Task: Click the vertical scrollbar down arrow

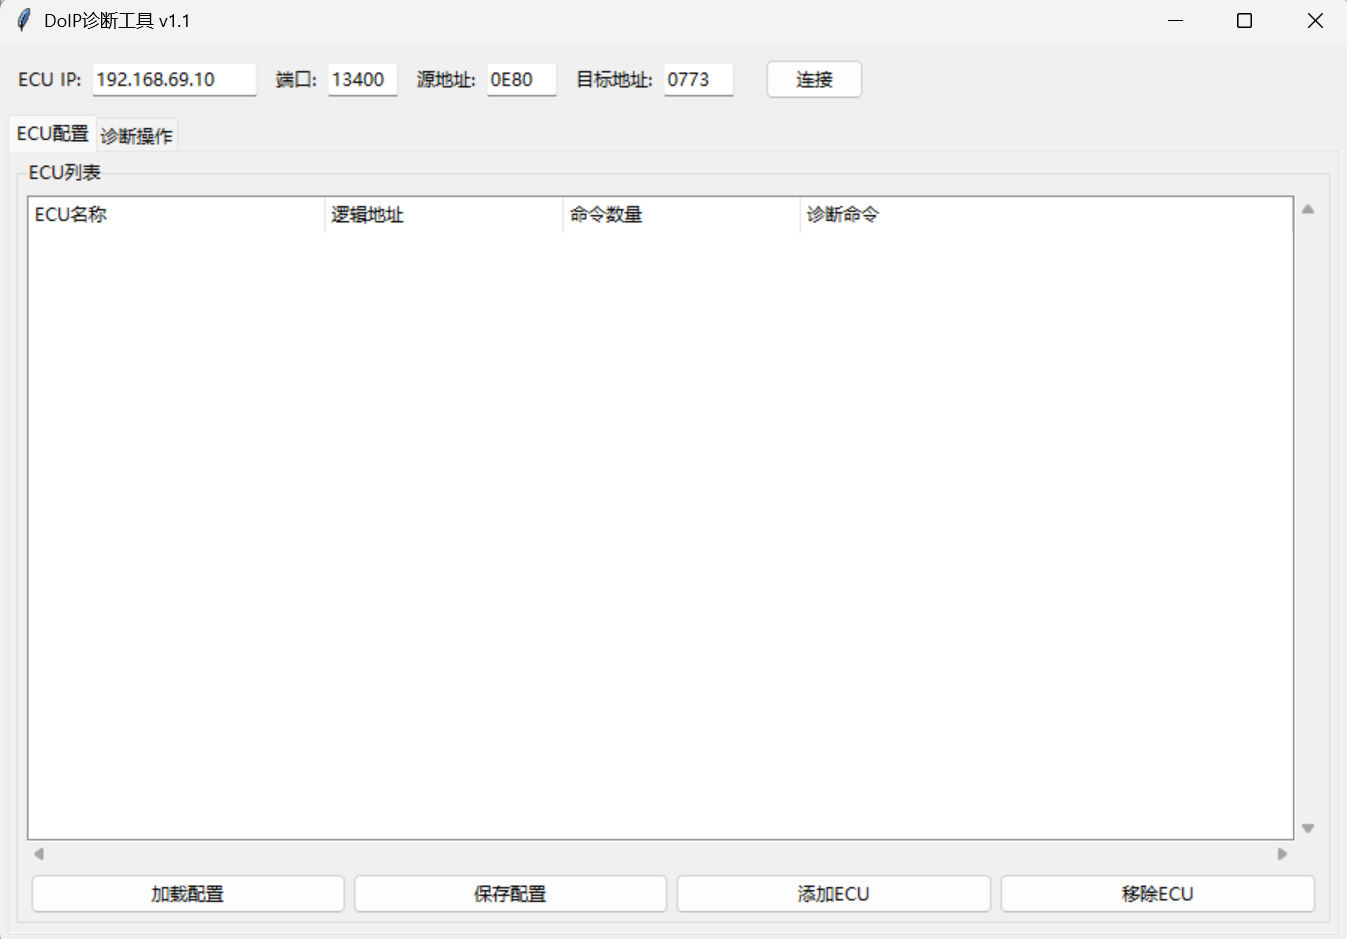Action: tap(1308, 828)
